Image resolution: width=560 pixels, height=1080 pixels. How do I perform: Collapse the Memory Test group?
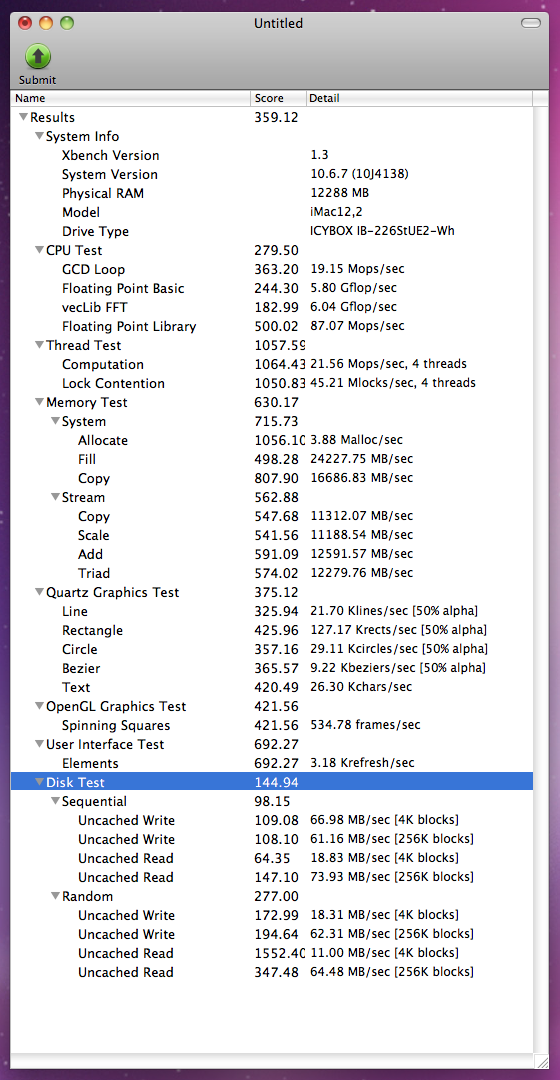point(39,402)
